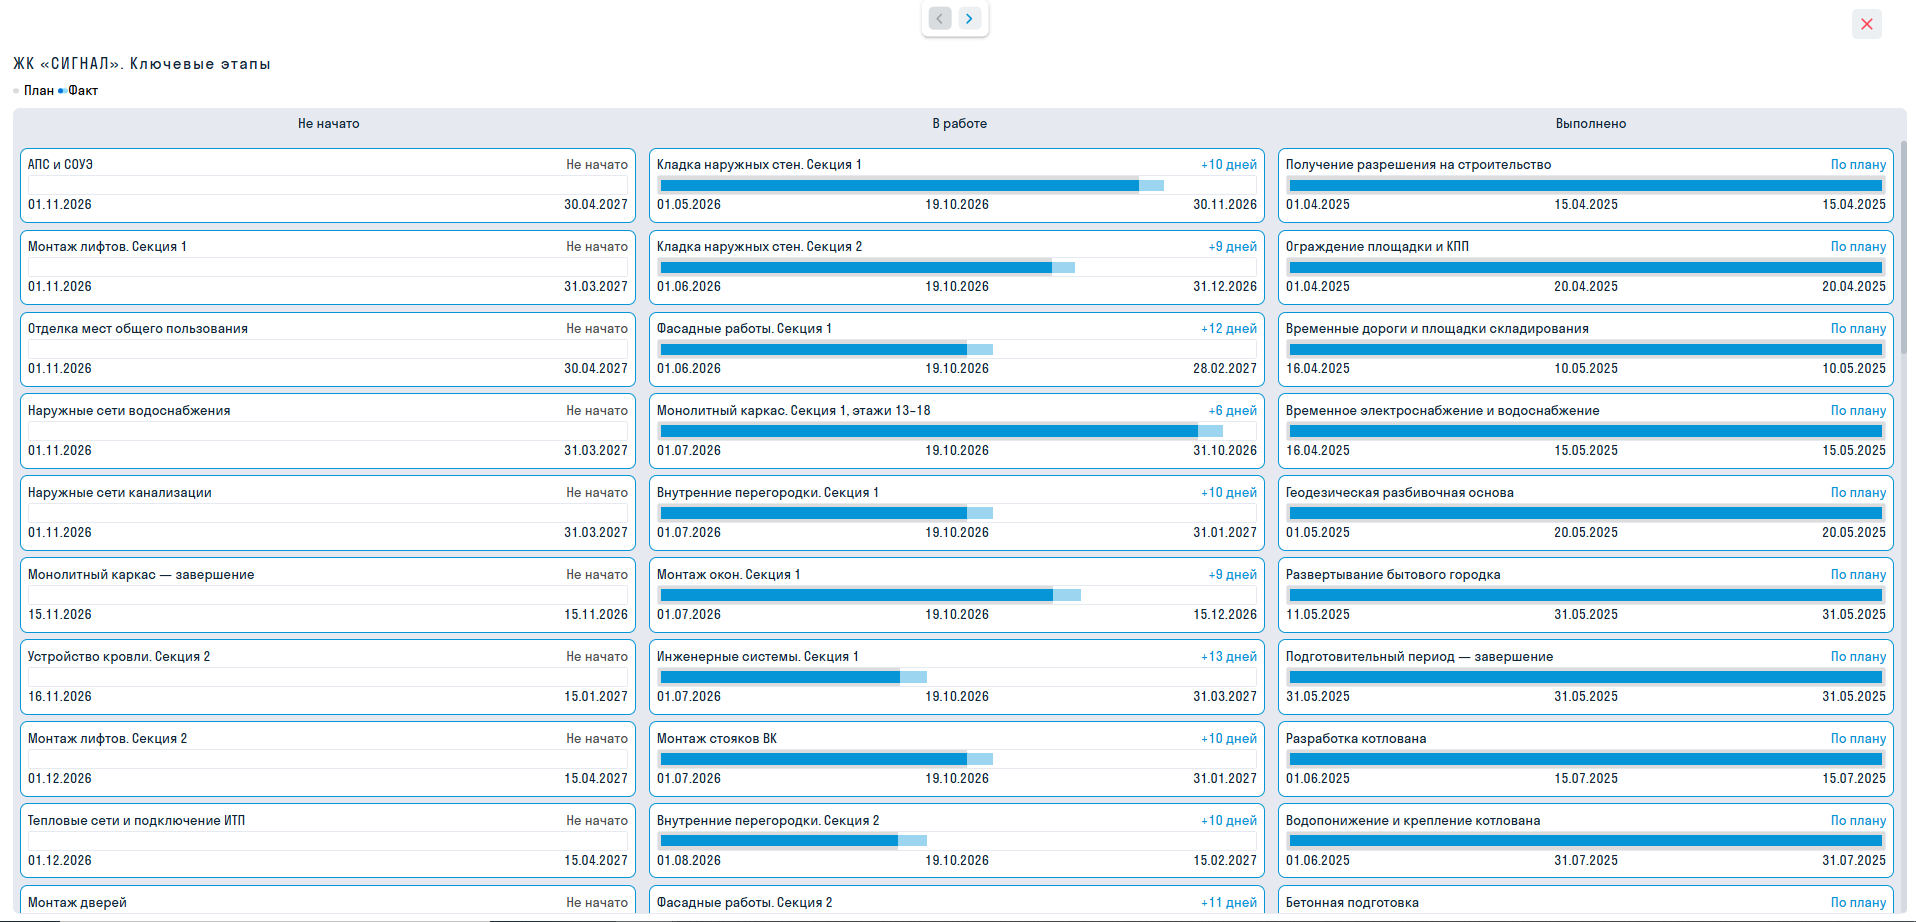Image resolution: width=1916 pixels, height=922 pixels.
Task: Go to previous slide arrow
Action: 940,18
